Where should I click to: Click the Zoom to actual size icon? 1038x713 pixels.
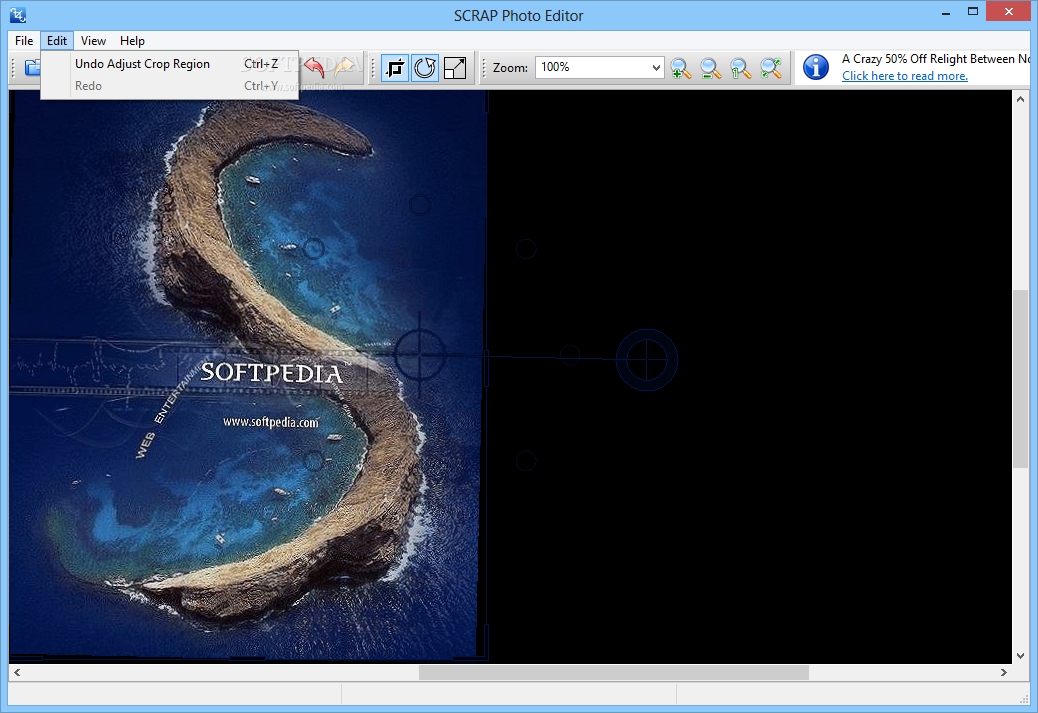coord(740,68)
